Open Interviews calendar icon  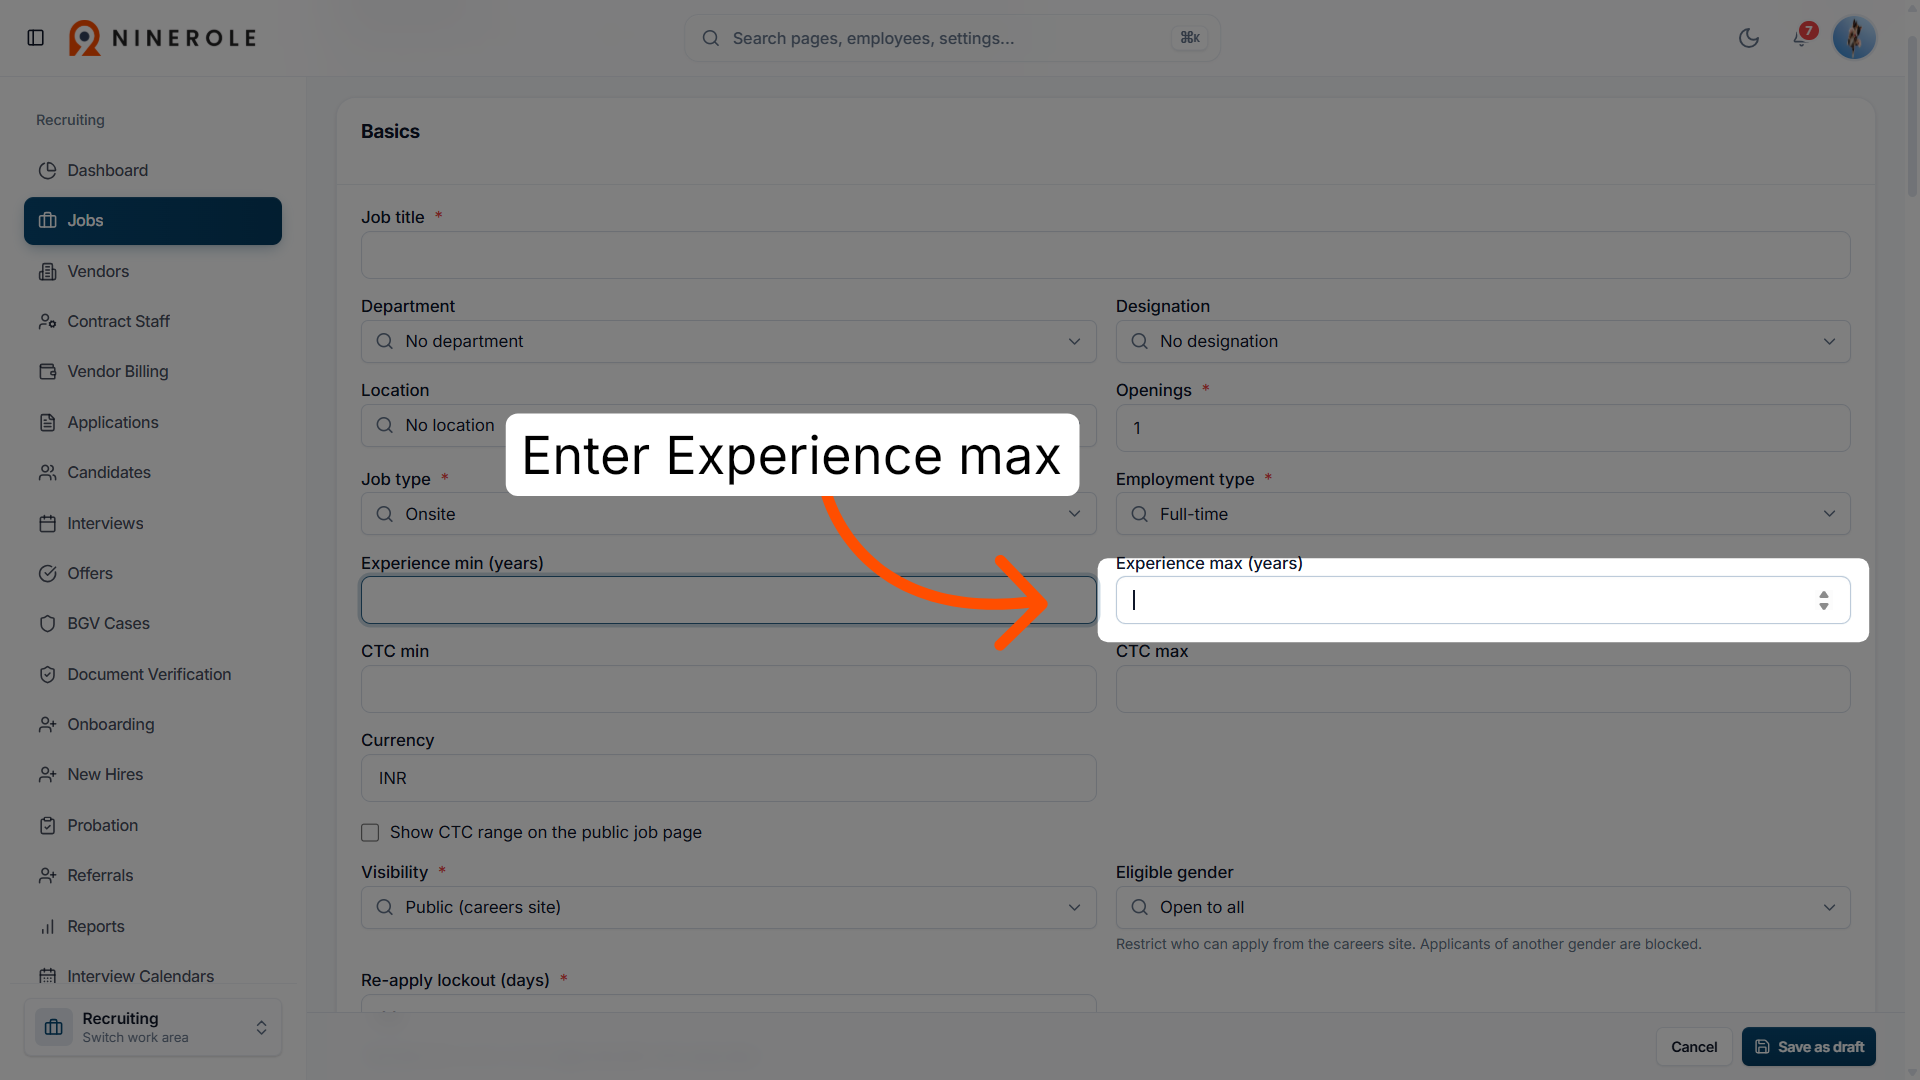[47, 523]
